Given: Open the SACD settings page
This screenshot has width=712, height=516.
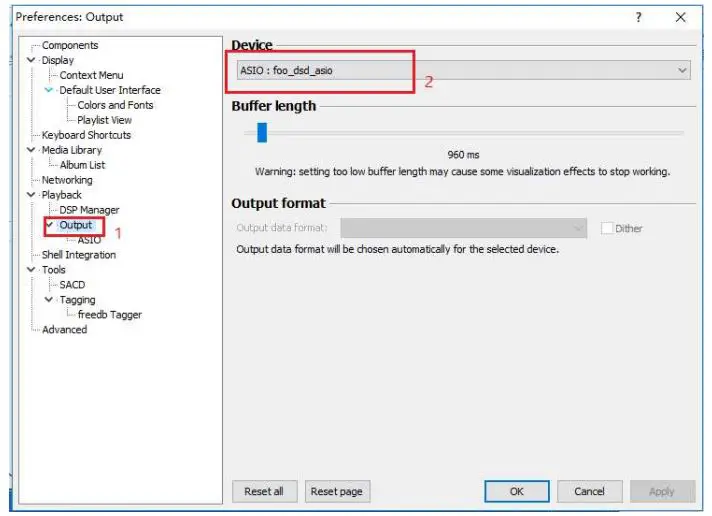Looking at the screenshot, I should coord(72,285).
